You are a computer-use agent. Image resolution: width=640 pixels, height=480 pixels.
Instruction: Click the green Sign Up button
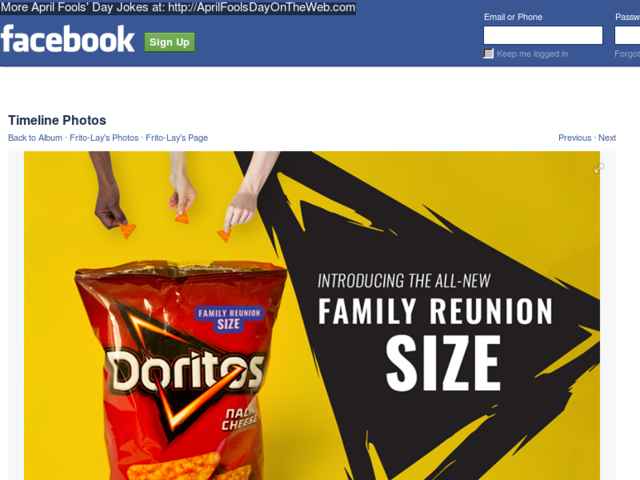(169, 42)
